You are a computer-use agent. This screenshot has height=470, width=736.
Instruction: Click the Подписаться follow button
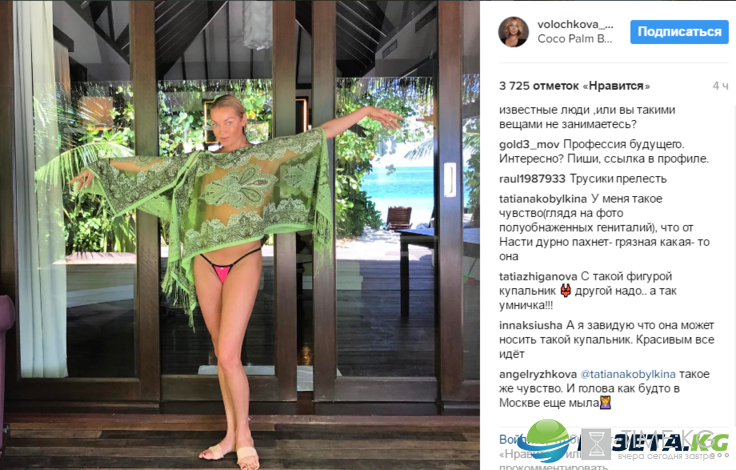pos(679,32)
